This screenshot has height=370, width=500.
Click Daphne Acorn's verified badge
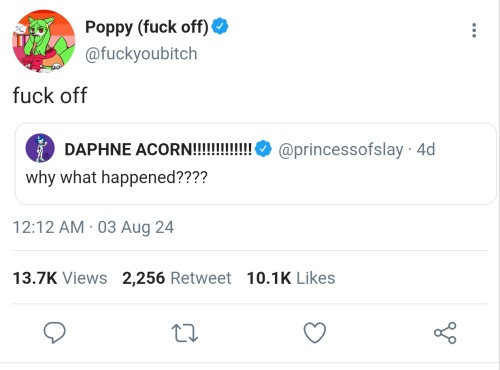(263, 149)
